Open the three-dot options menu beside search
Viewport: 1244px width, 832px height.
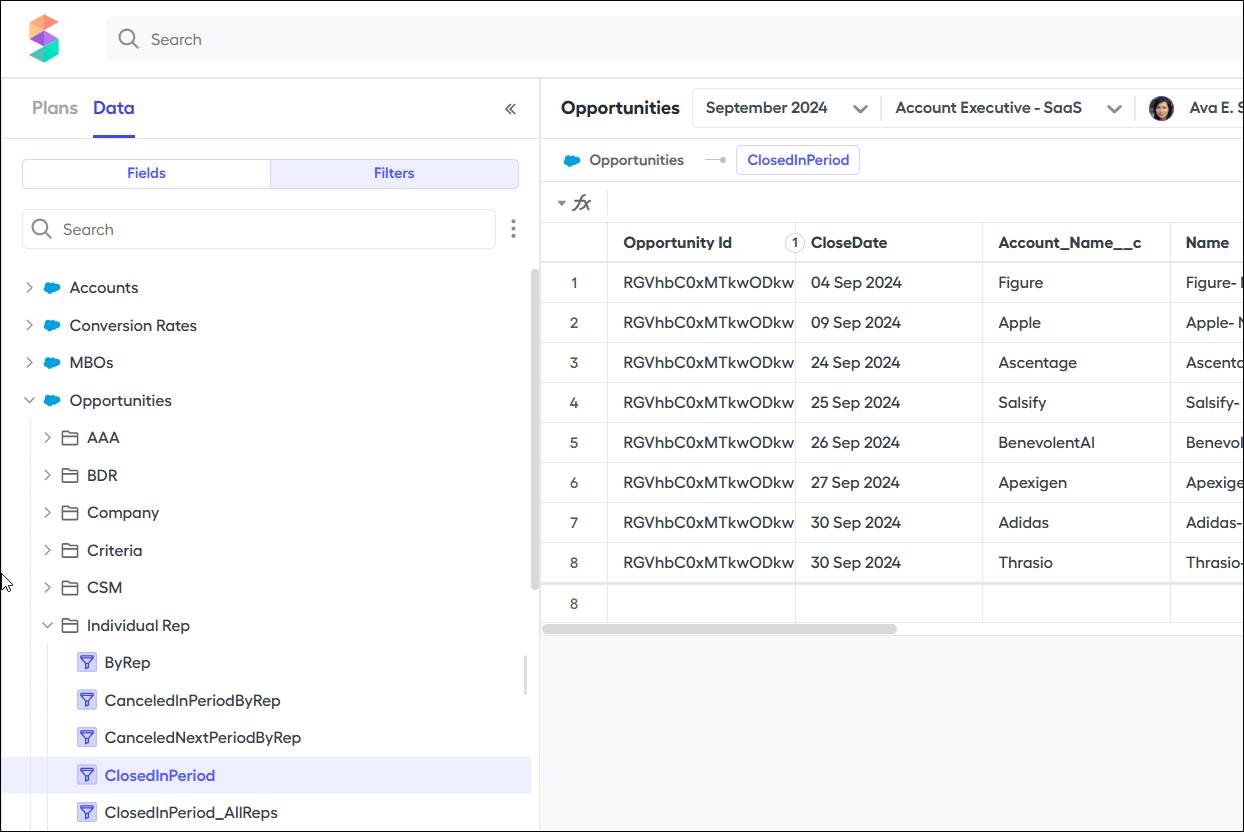point(513,229)
